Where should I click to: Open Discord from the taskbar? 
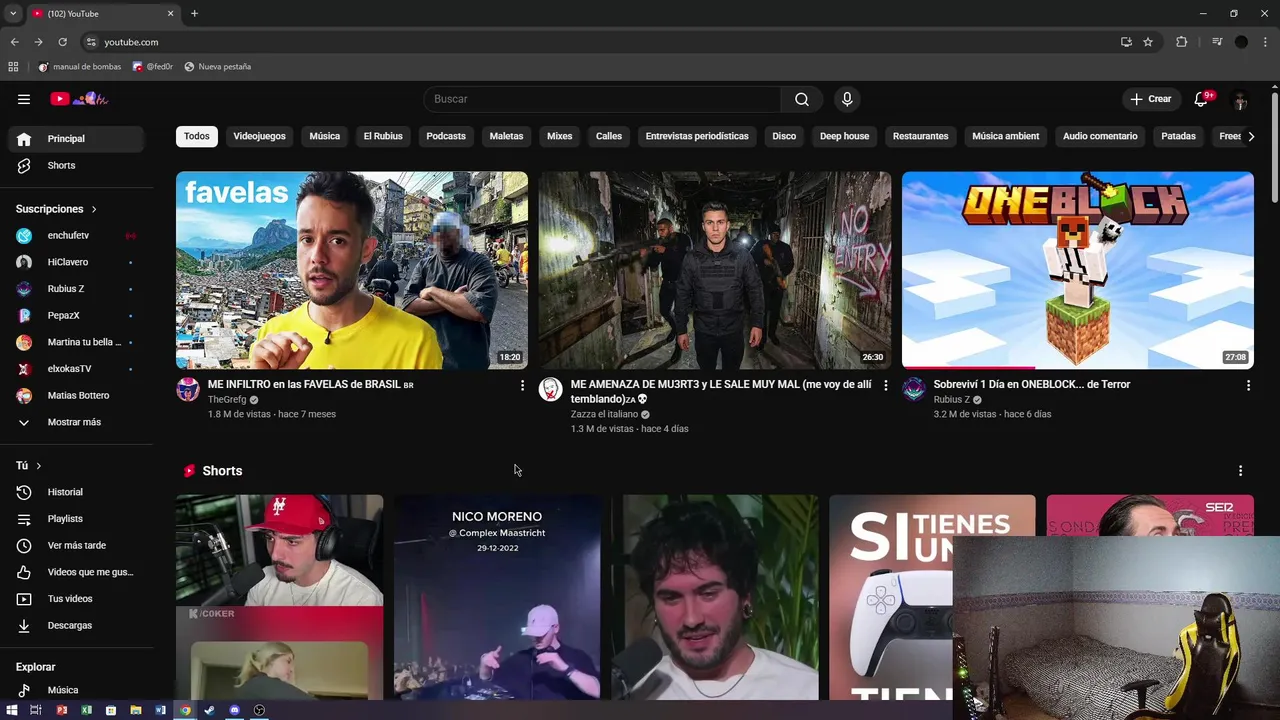pos(235,710)
